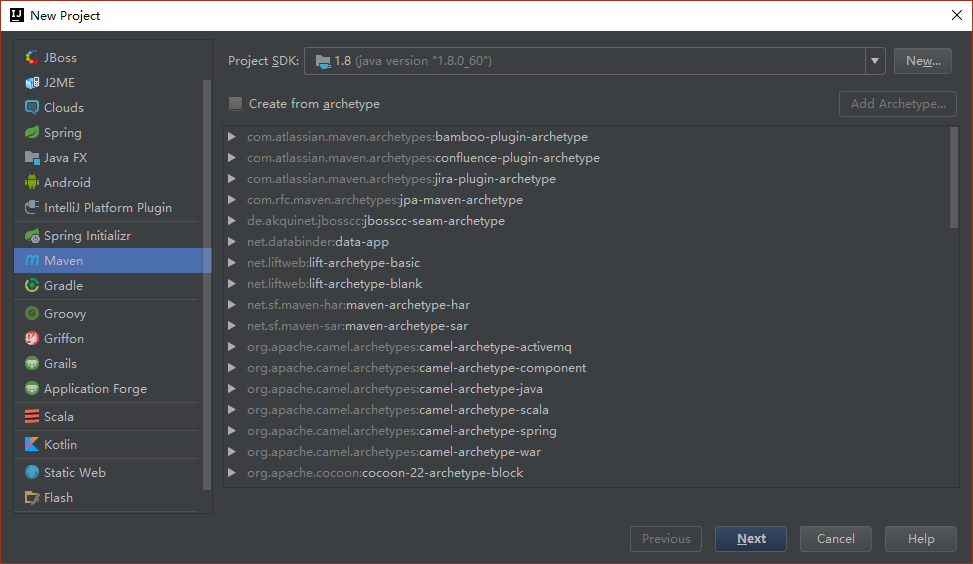Click the Kotlin K icon
This screenshot has width=973, height=564.
point(32,444)
